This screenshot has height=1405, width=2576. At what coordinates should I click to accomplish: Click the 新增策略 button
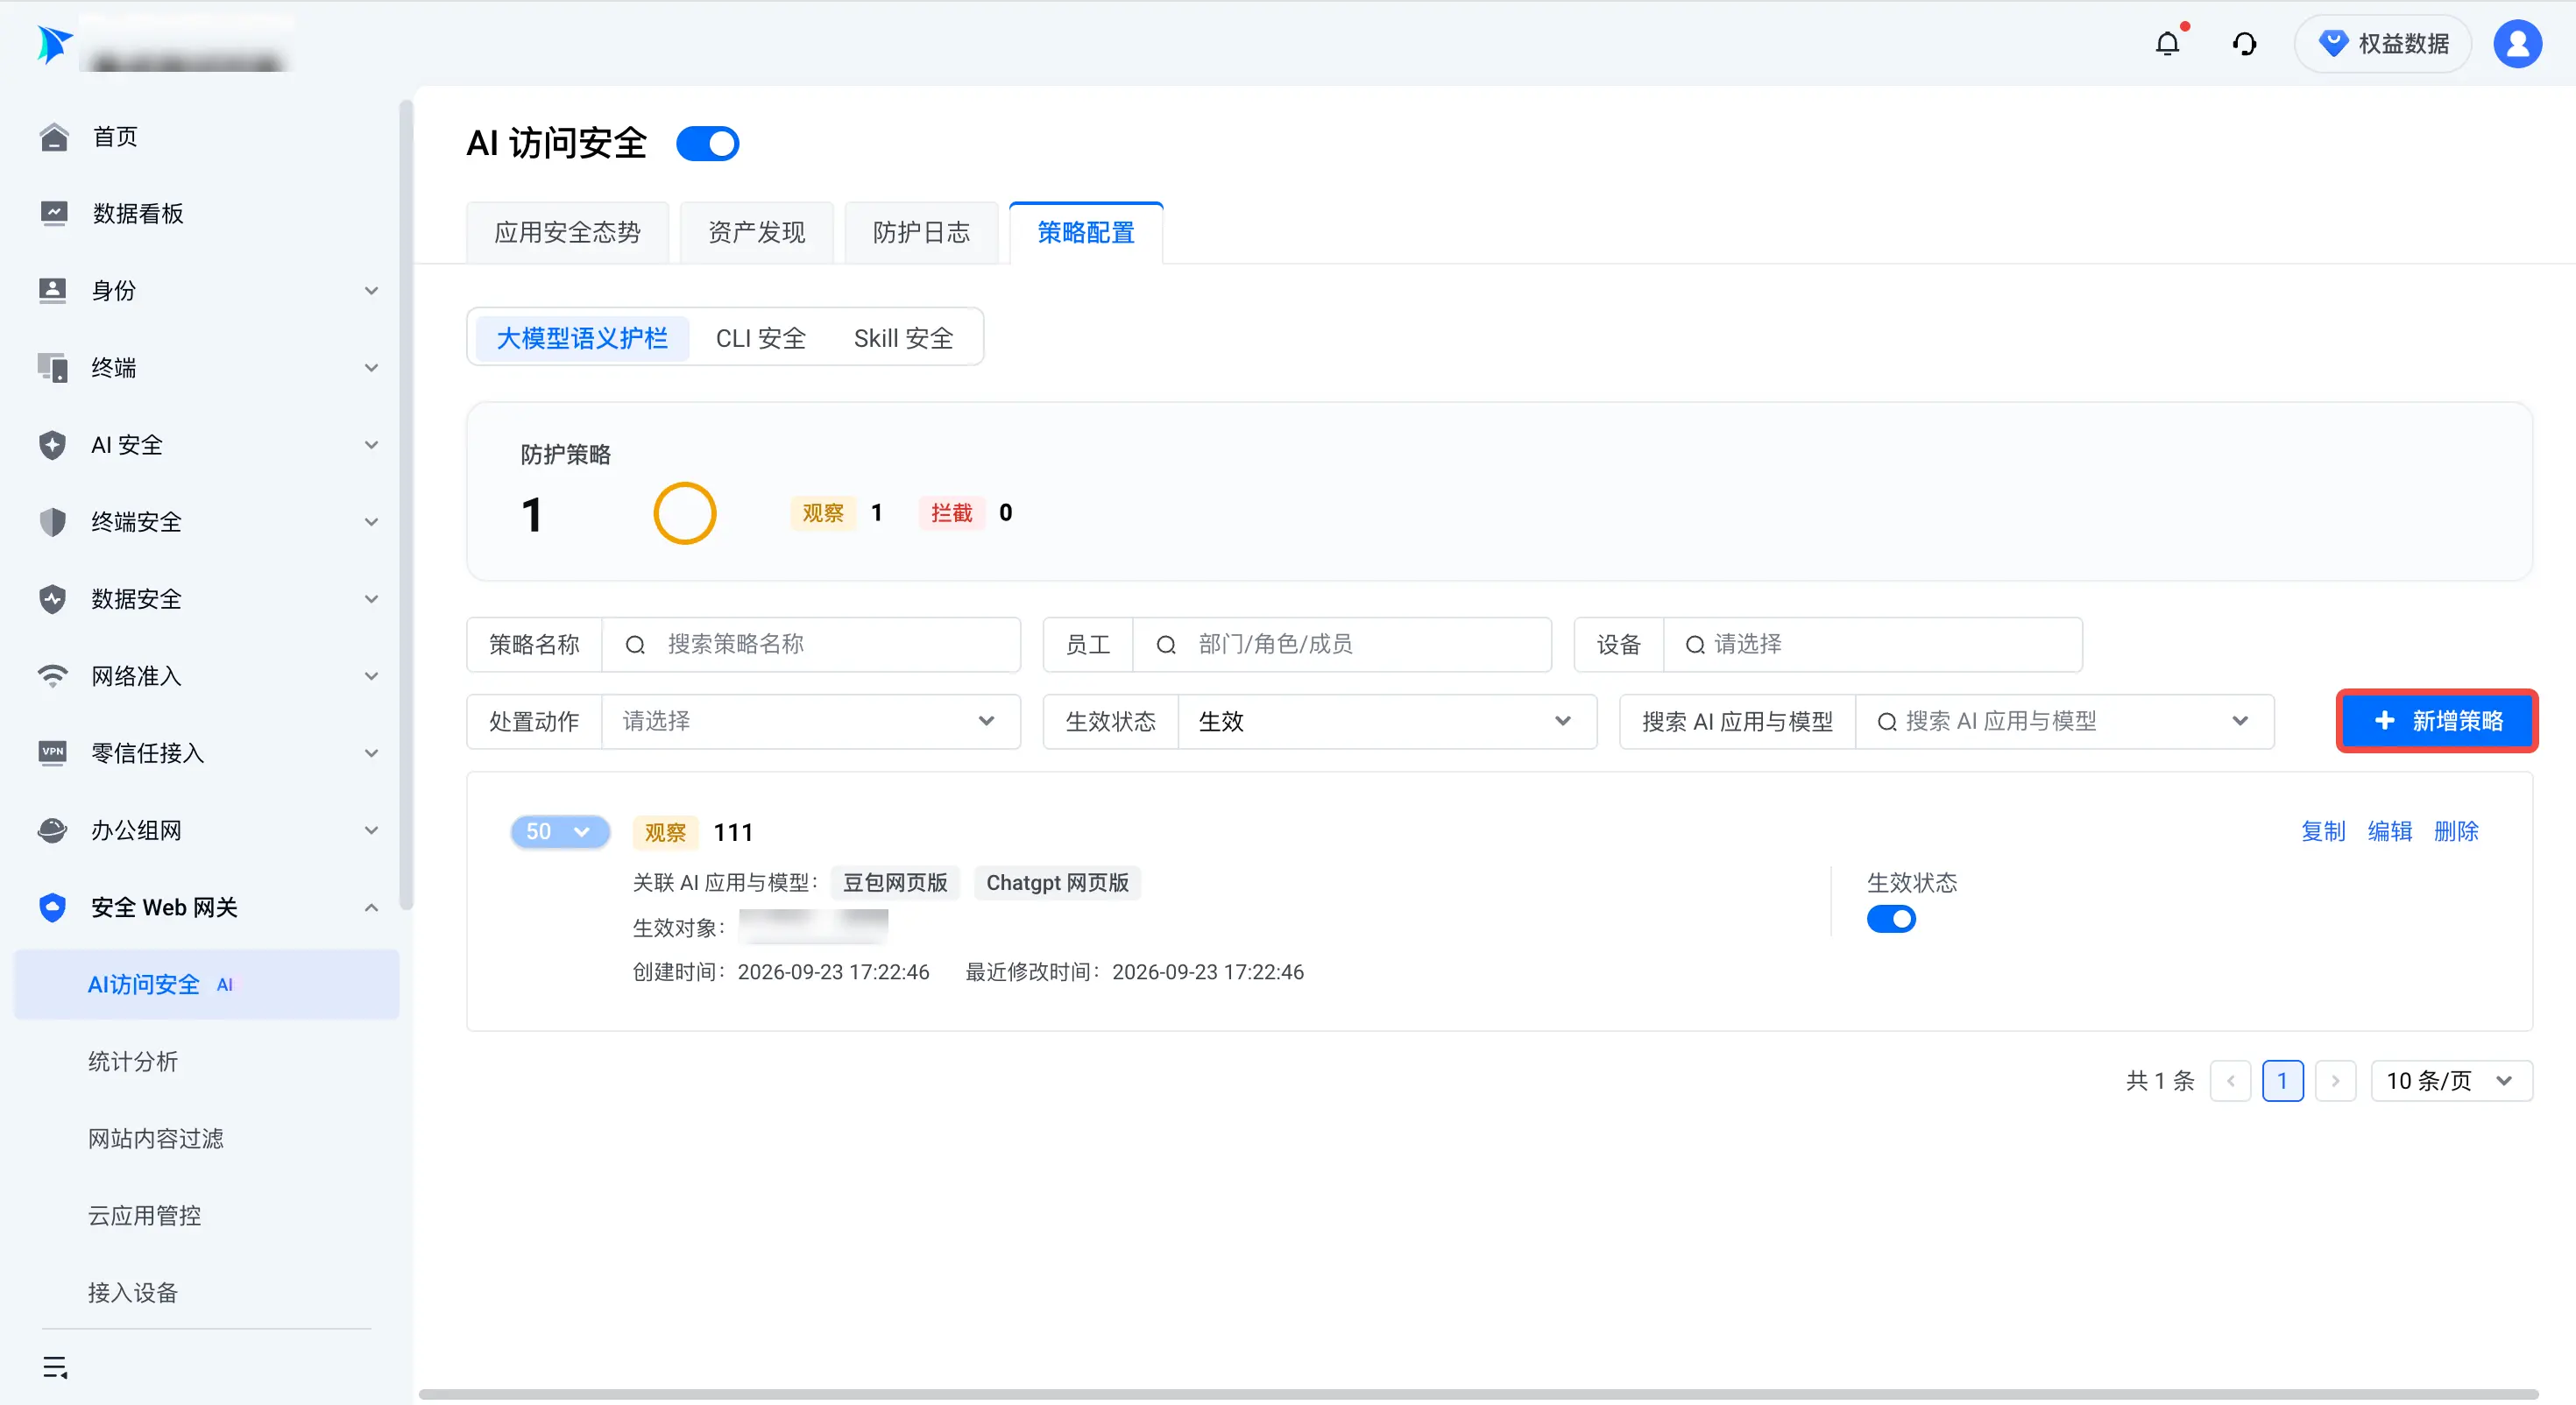tap(2437, 721)
